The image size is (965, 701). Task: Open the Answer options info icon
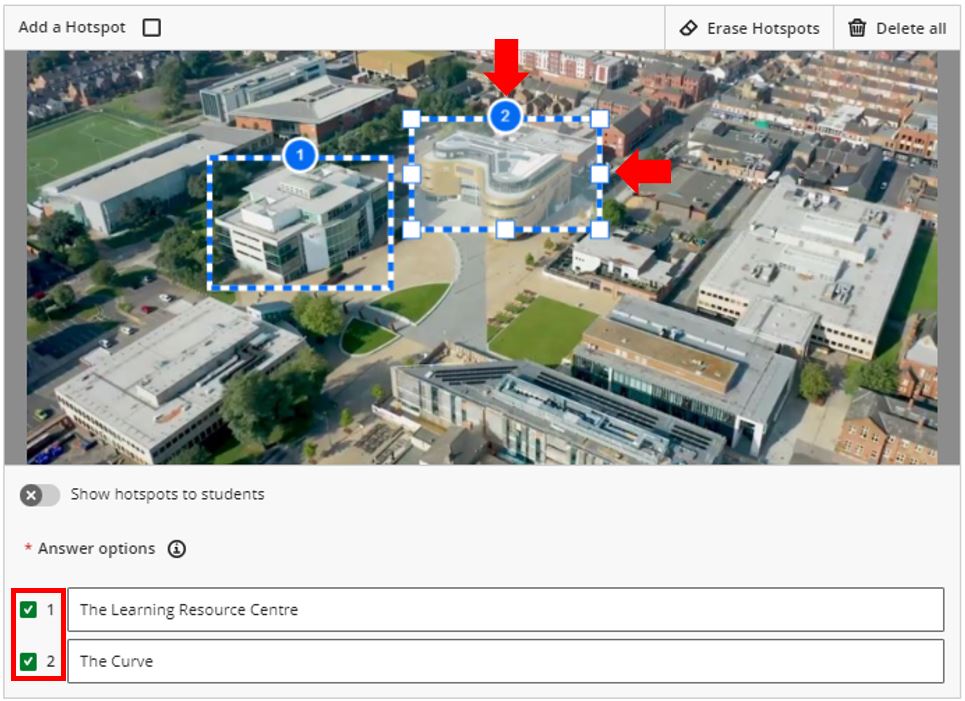(x=177, y=549)
